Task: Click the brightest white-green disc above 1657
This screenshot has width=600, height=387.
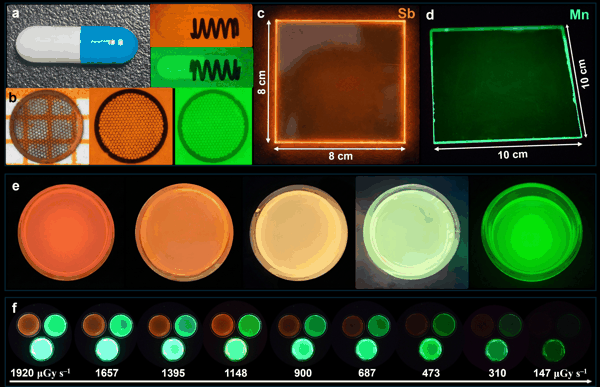Action: (x=107, y=349)
